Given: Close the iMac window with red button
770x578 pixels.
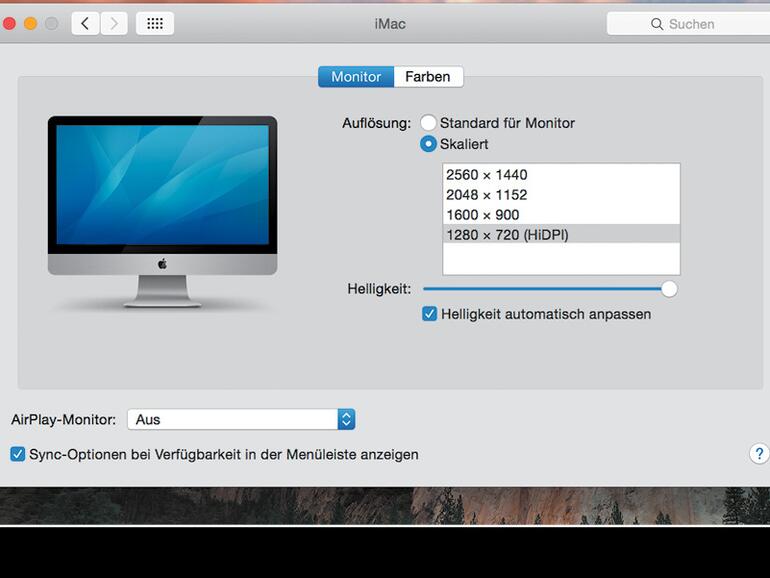Looking at the screenshot, I should pos(9,24).
